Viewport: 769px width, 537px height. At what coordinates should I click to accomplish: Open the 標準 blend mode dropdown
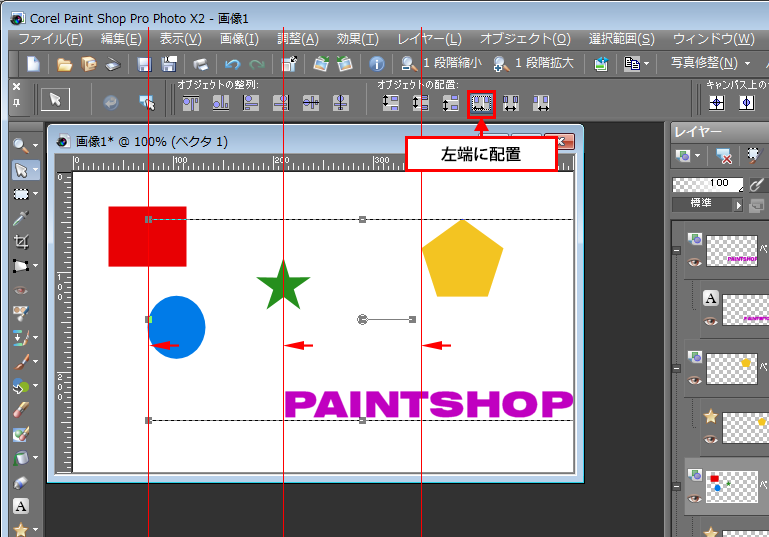click(x=707, y=204)
